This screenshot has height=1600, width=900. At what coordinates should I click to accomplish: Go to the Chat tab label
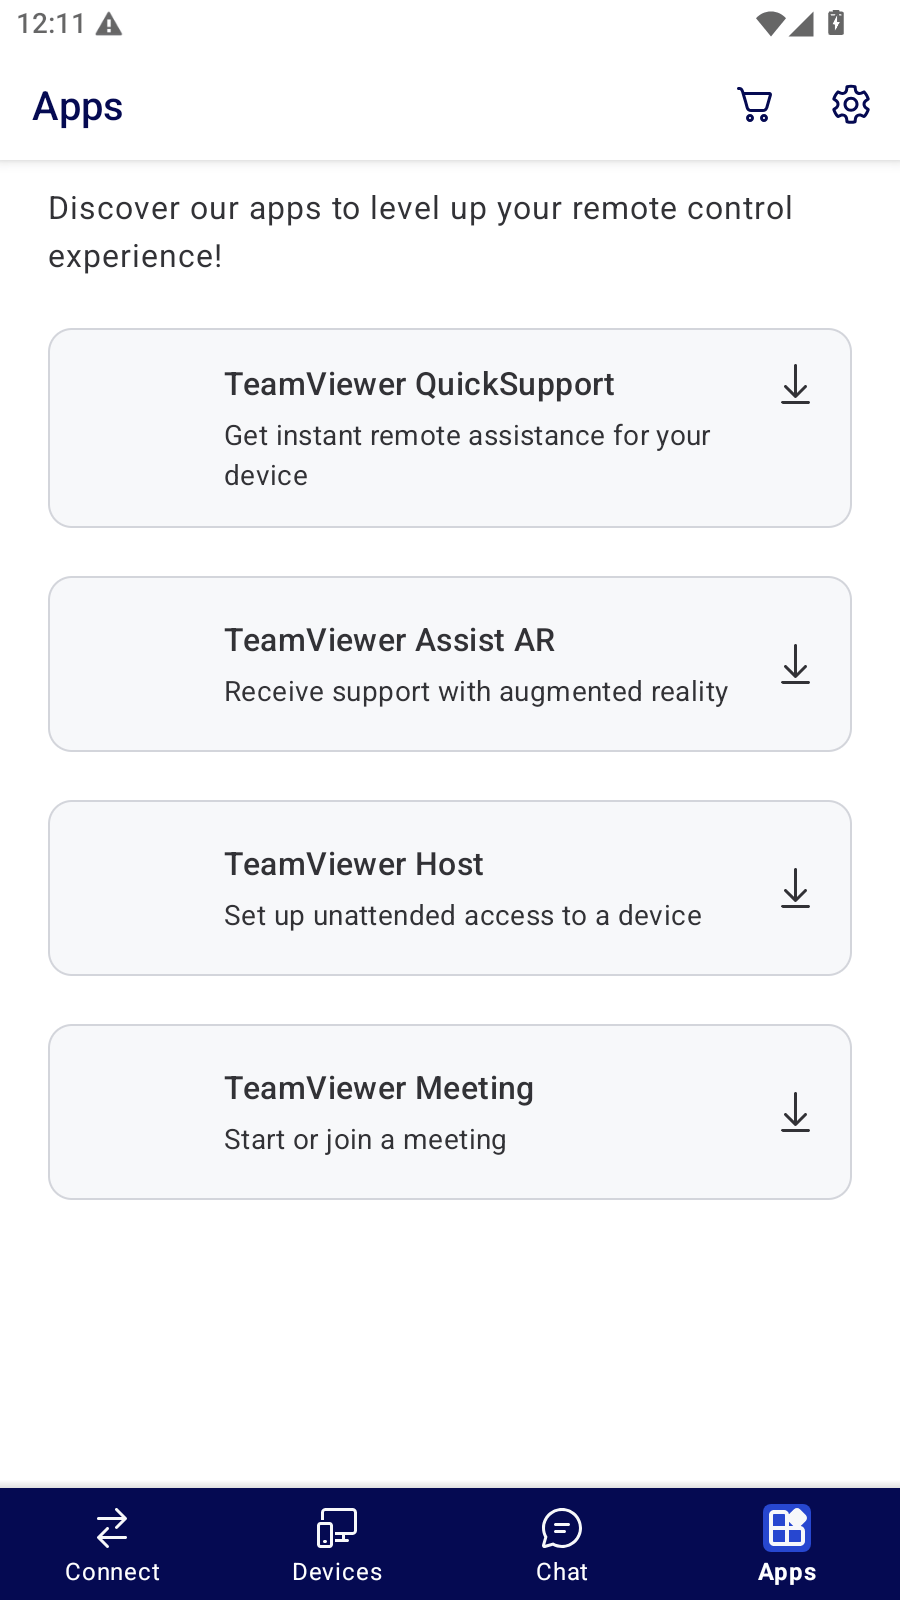(562, 1572)
